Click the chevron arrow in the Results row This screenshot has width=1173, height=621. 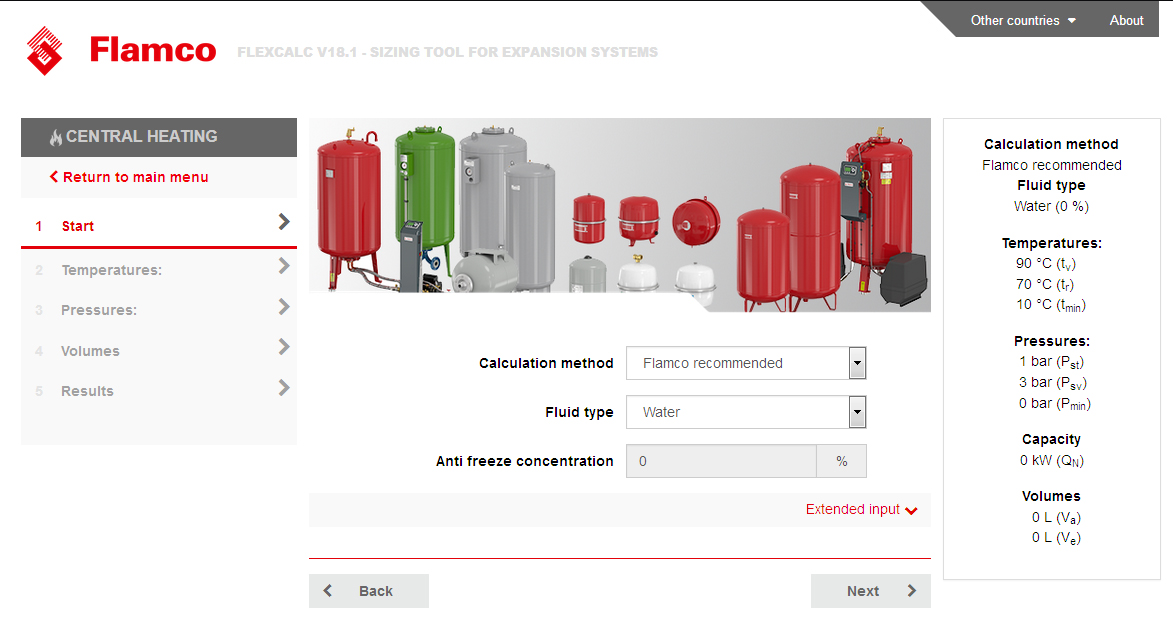tap(284, 388)
